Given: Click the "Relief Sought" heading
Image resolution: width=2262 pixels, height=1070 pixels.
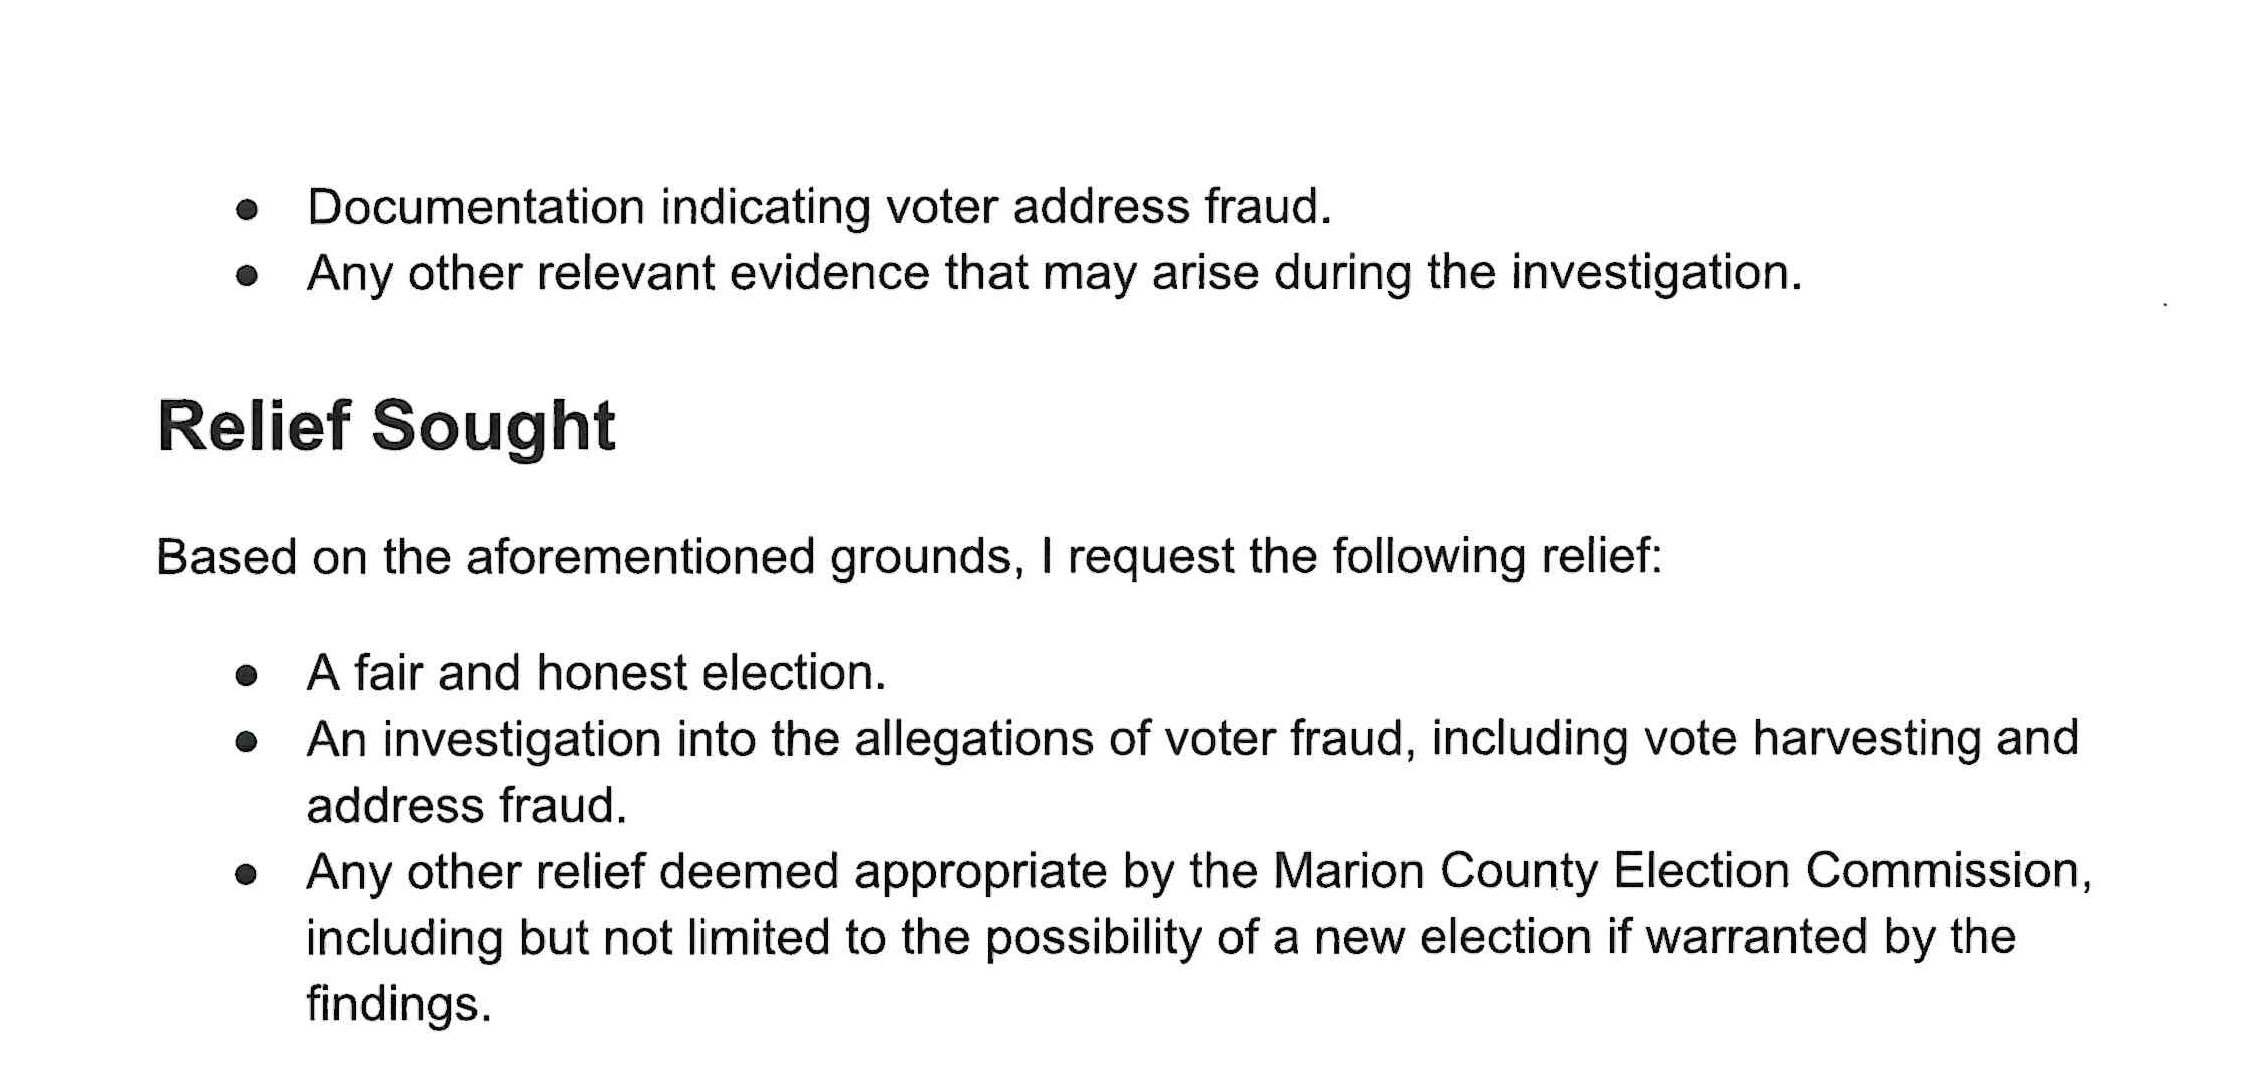Looking at the screenshot, I should click(386, 426).
